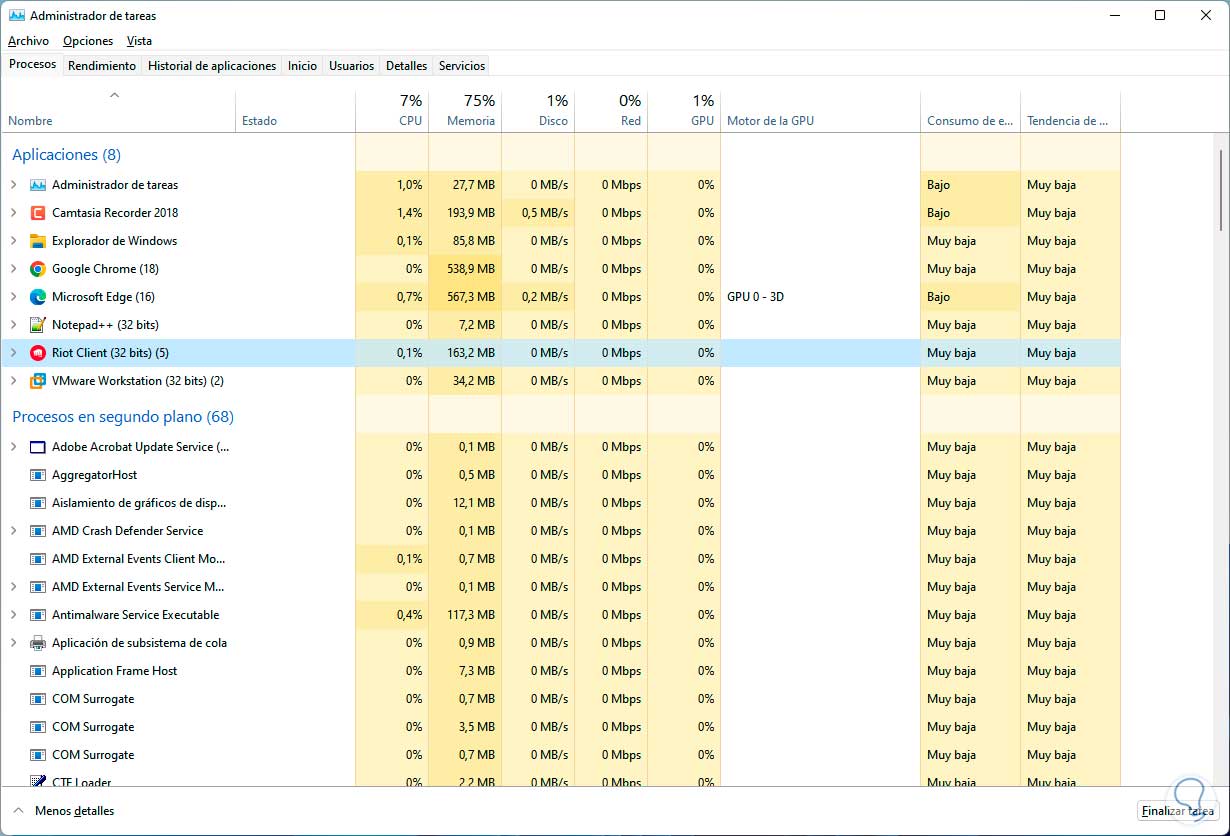This screenshot has height=836, width=1230.
Task: Expand the Antimalware Service Executable entry
Action: point(14,615)
